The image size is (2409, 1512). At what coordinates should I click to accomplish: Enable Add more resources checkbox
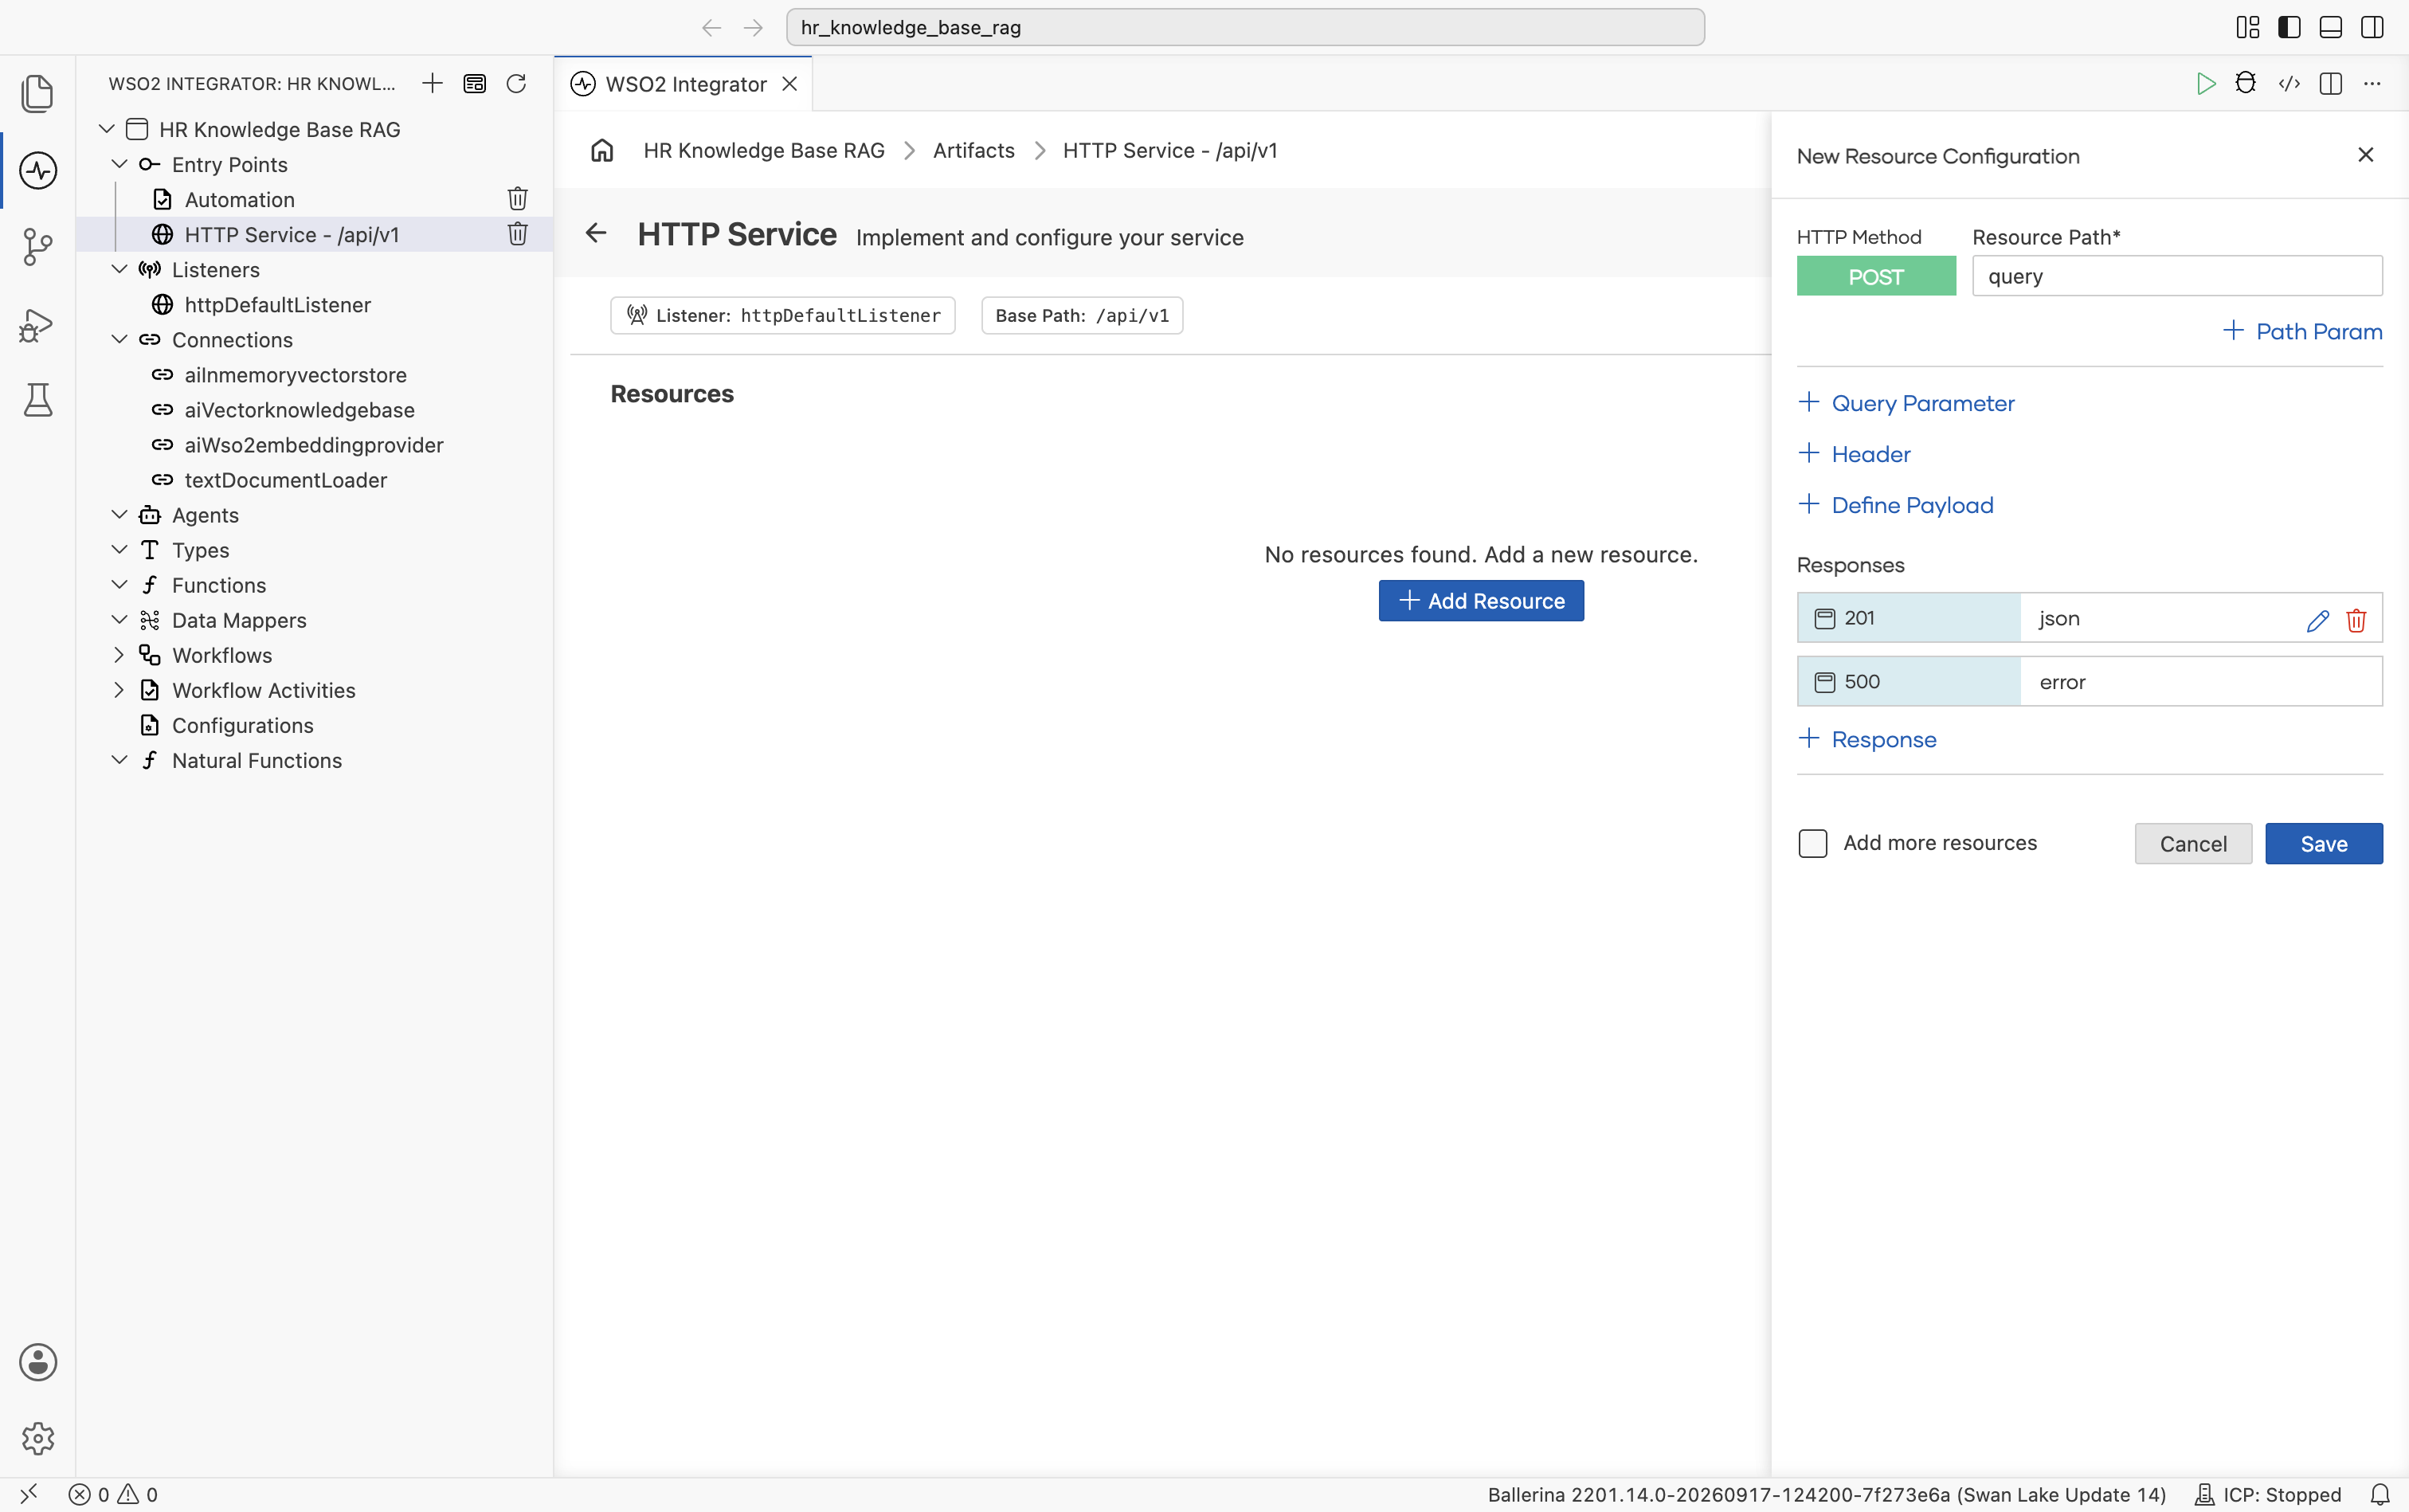(1812, 843)
